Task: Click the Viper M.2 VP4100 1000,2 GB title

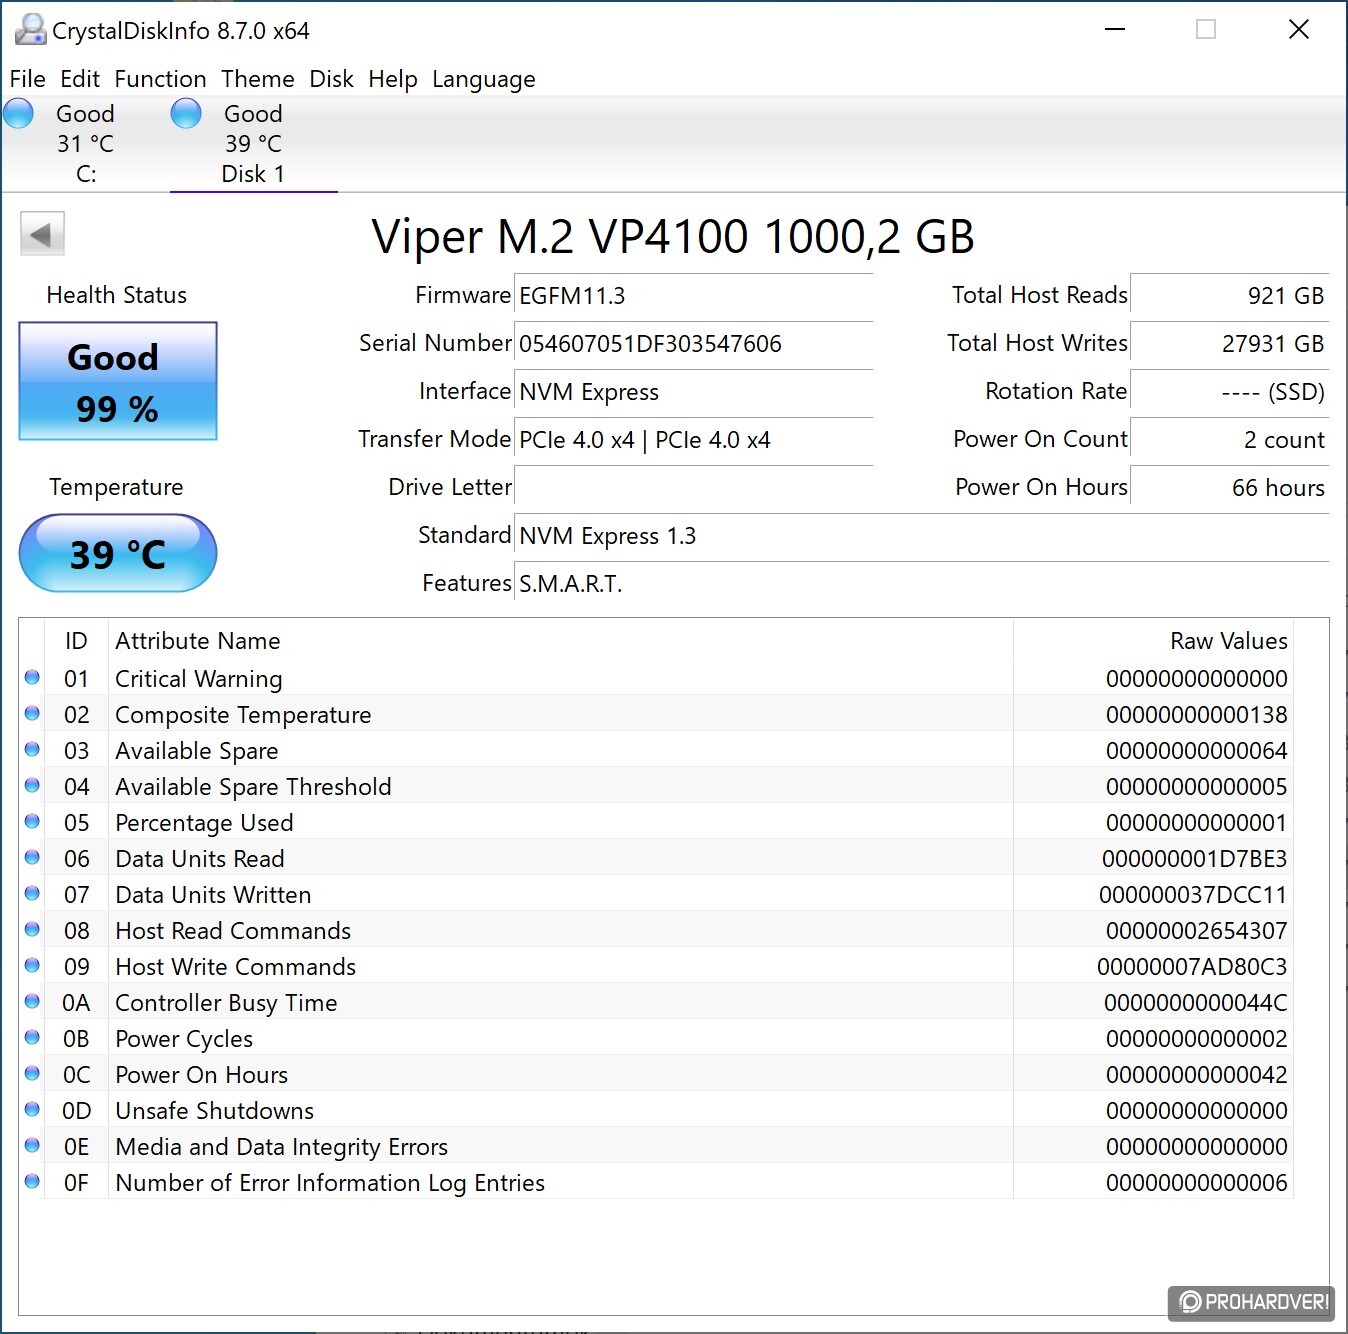Action: (673, 237)
